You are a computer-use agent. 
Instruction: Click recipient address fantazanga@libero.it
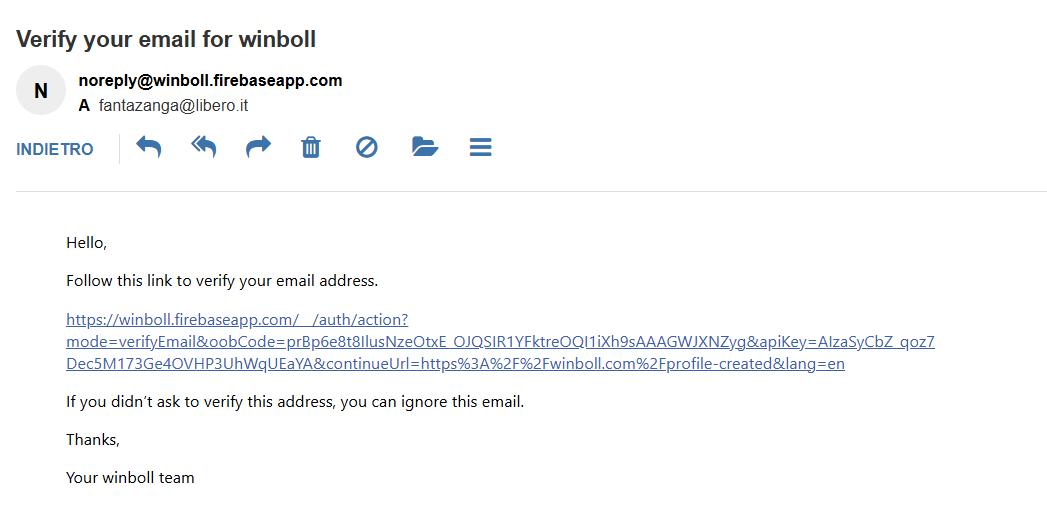[173, 105]
